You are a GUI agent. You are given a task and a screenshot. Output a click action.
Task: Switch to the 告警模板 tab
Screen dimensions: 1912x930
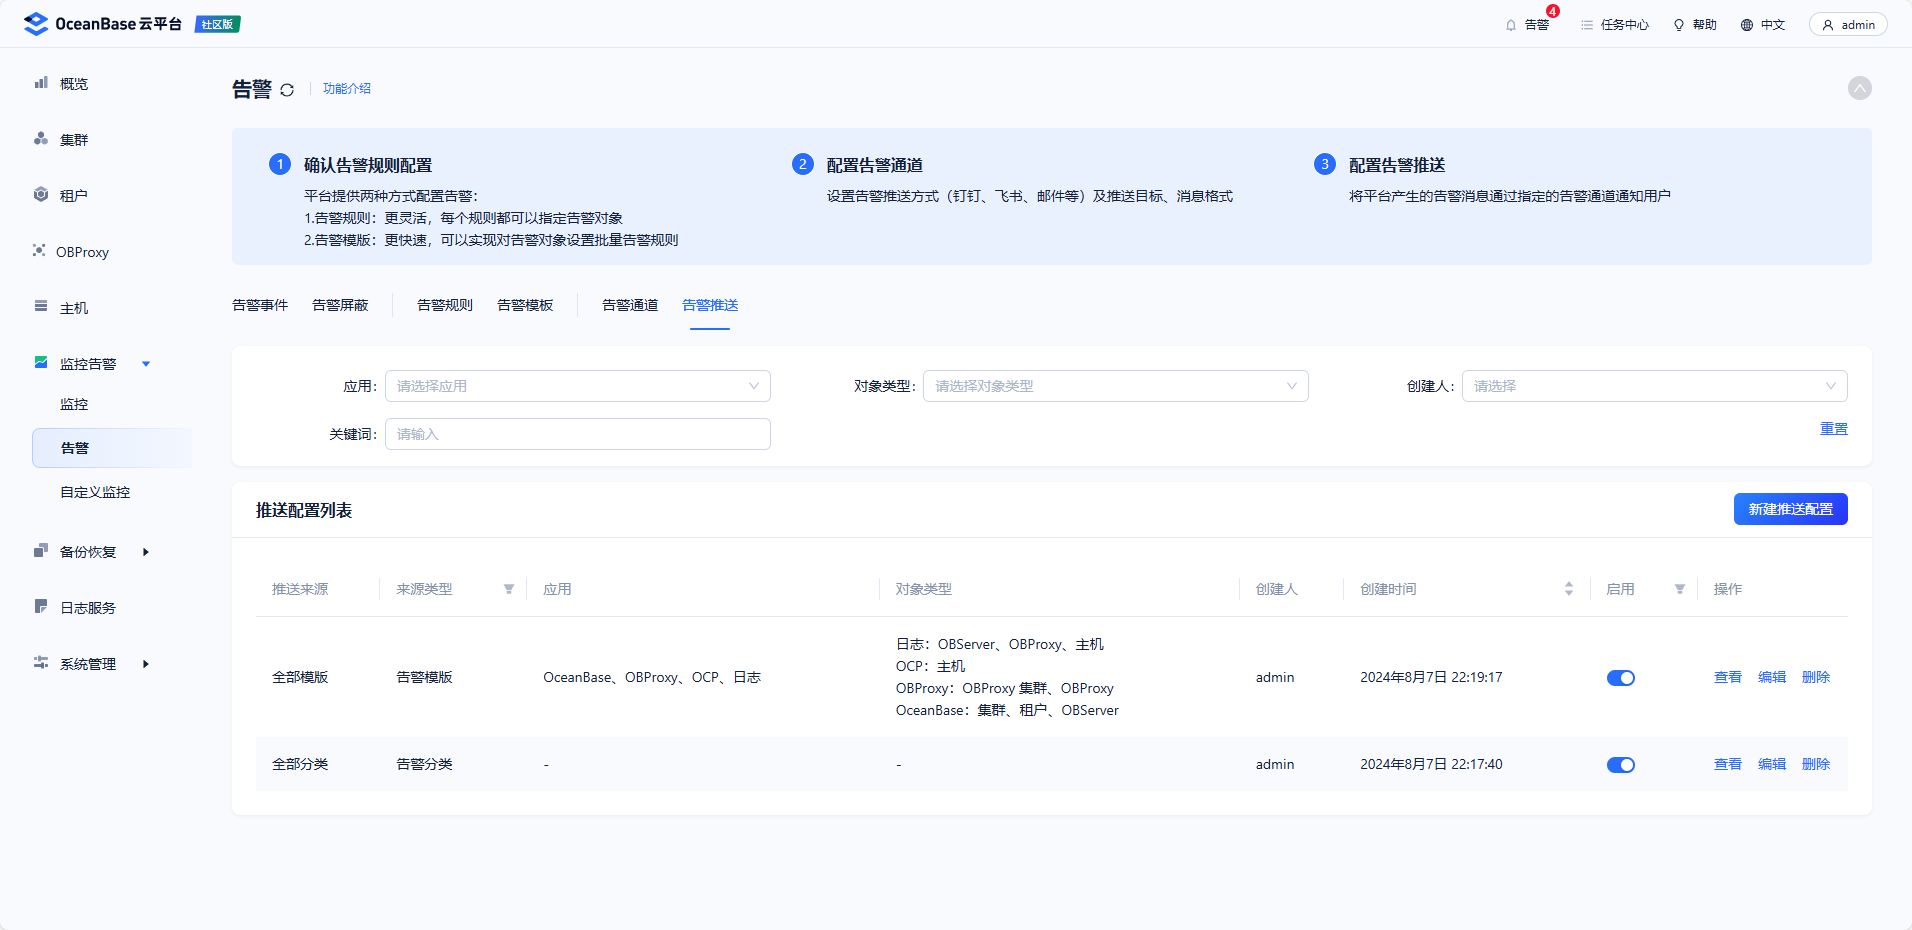point(525,305)
